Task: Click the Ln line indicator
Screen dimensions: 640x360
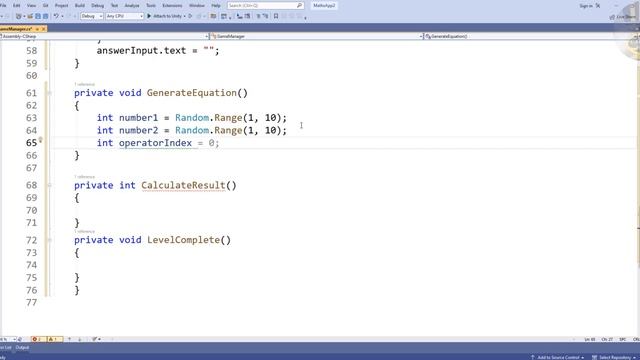Action: 590,339
